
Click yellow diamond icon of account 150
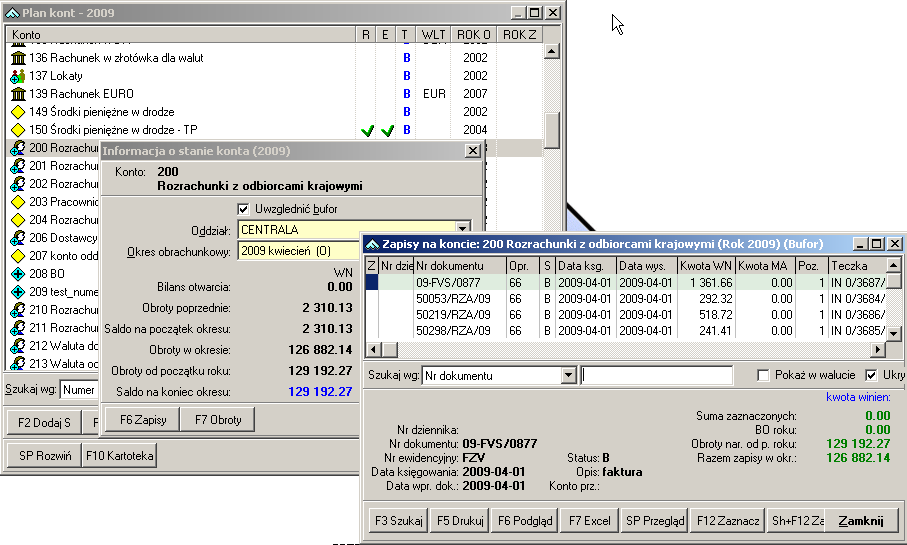click(17, 130)
